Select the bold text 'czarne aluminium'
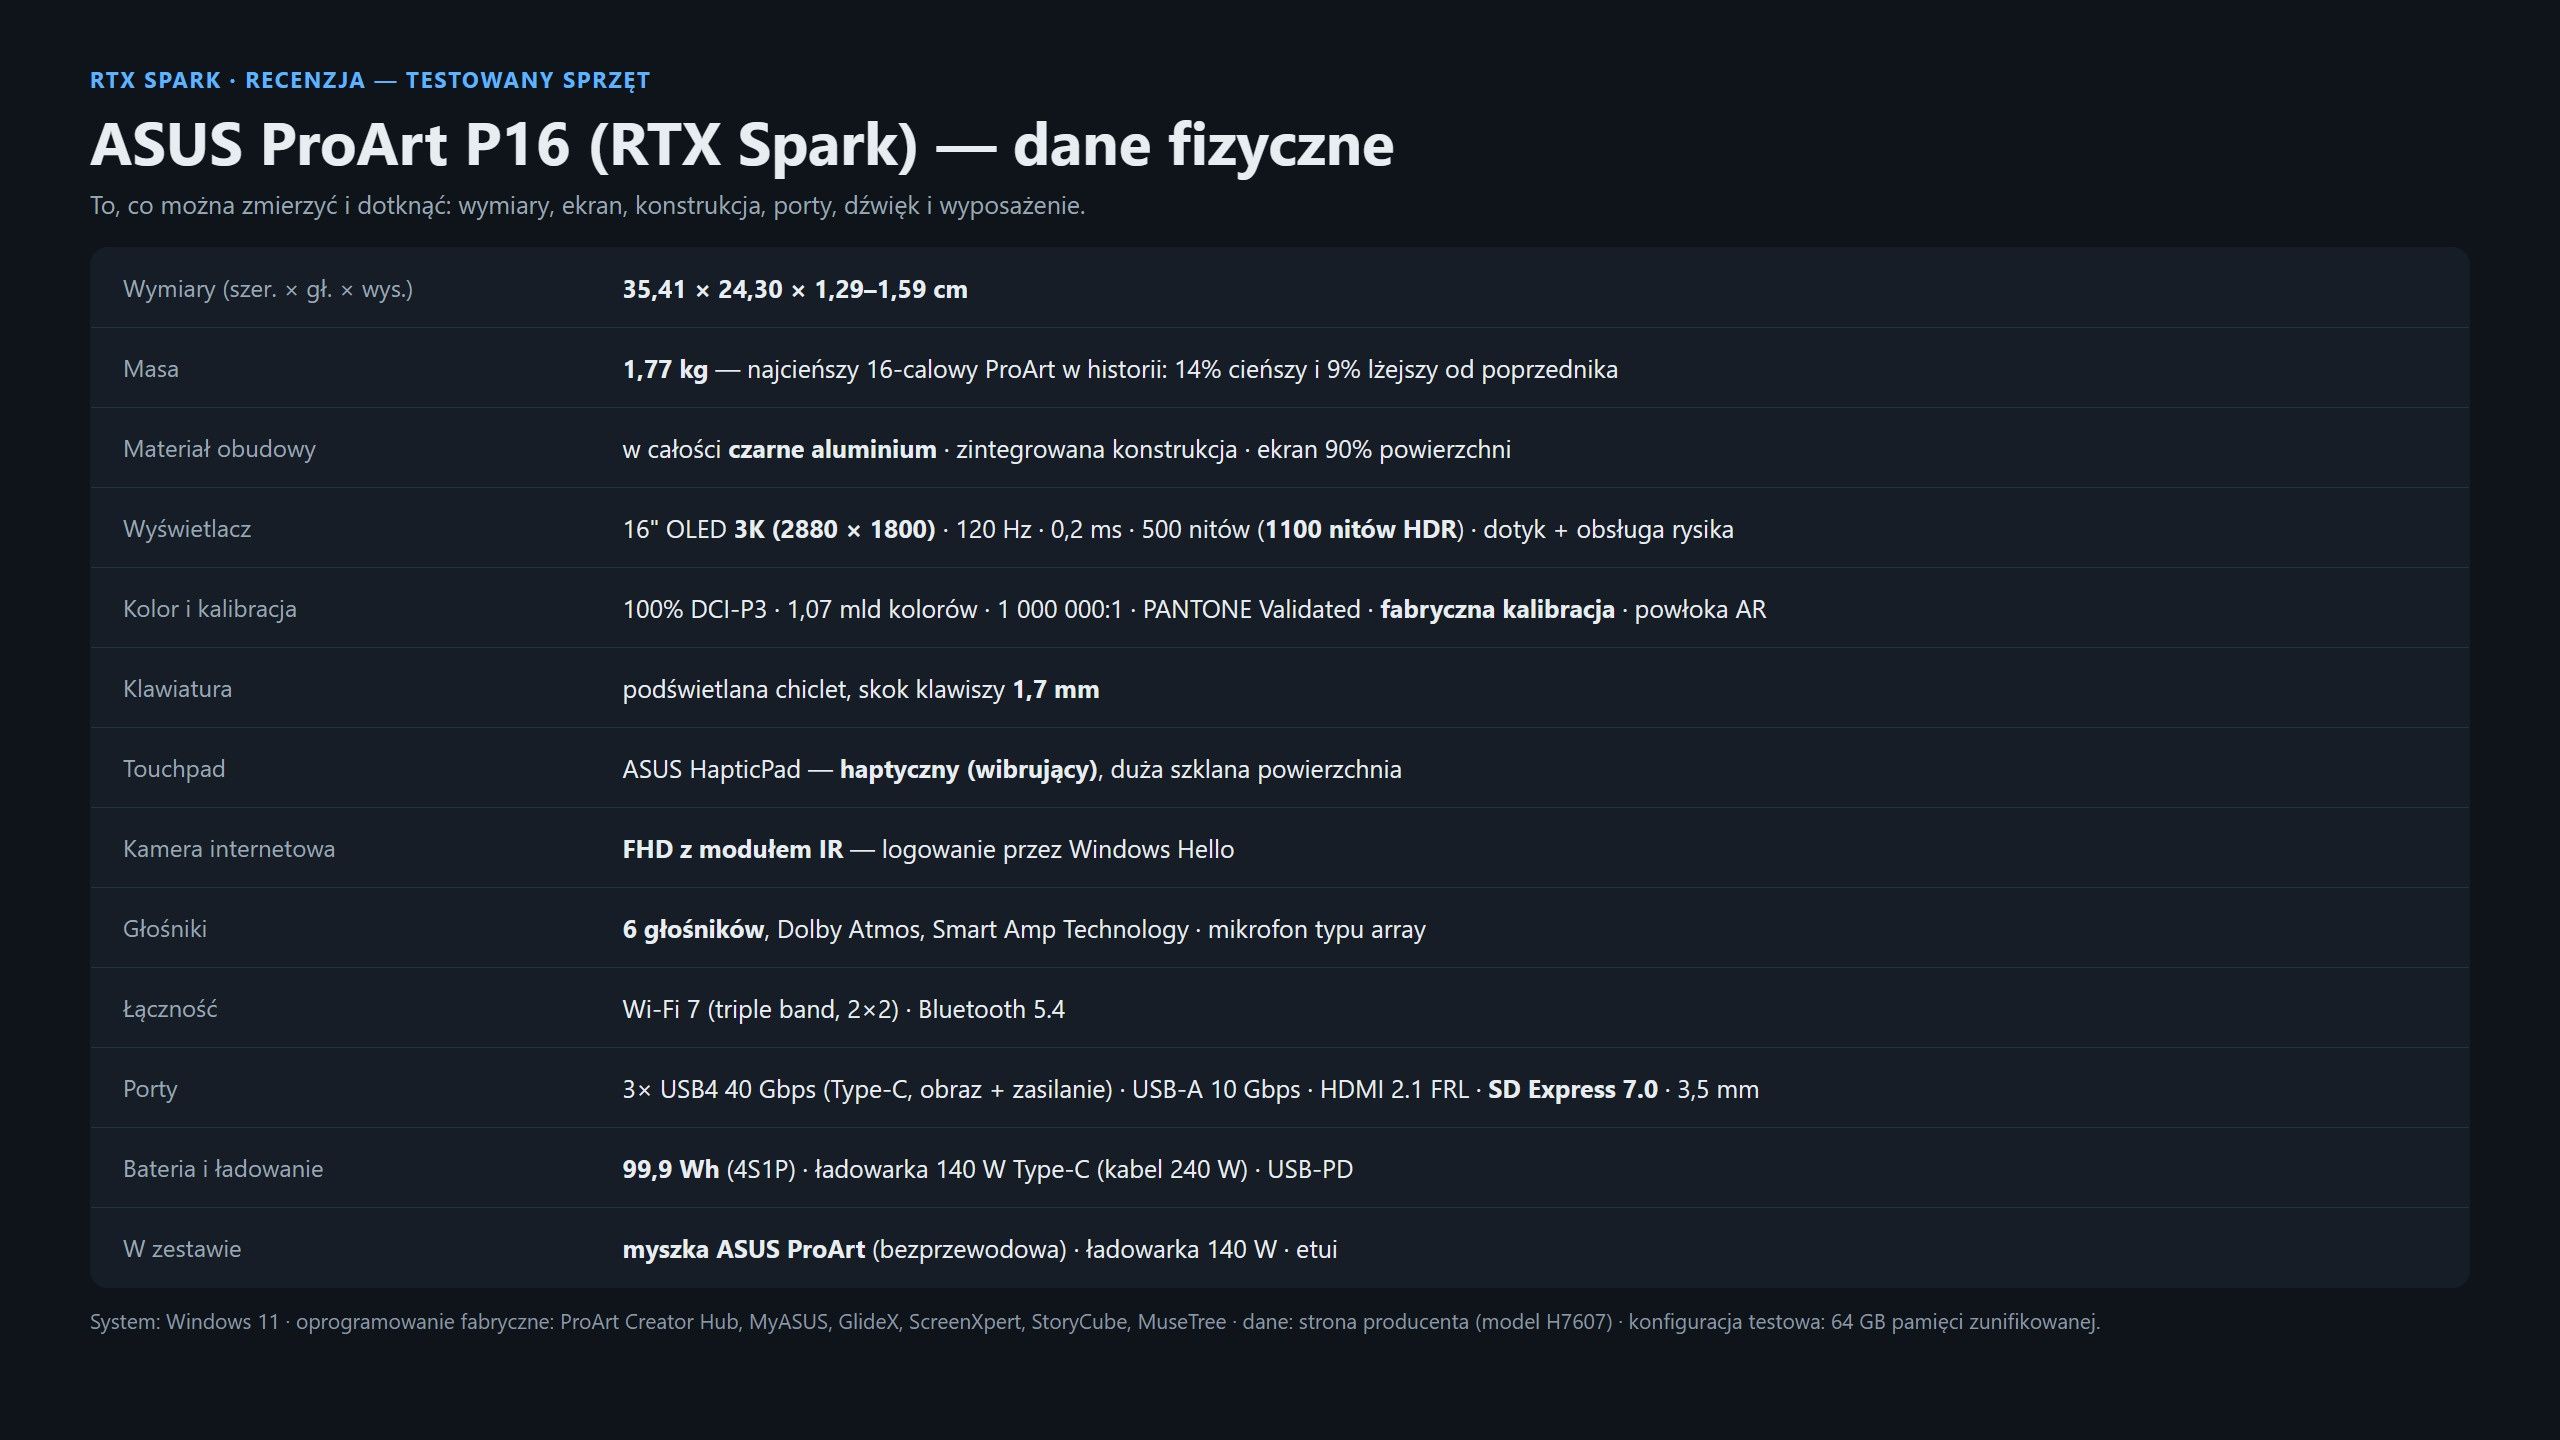Screen dimensions: 2560x1440 (x=832, y=449)
